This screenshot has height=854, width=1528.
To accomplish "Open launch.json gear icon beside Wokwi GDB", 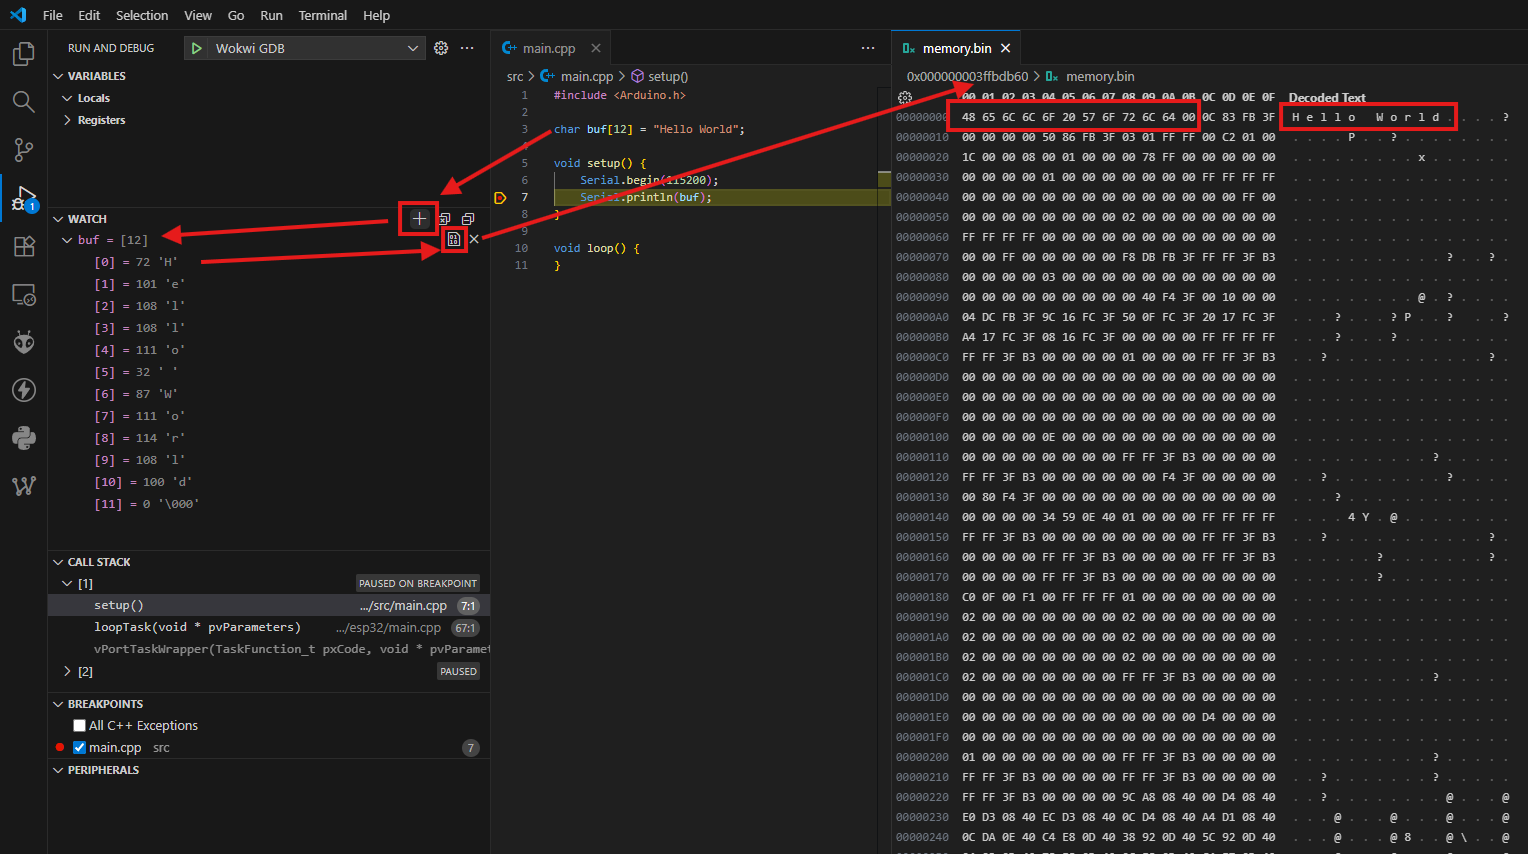I will 441,48.
